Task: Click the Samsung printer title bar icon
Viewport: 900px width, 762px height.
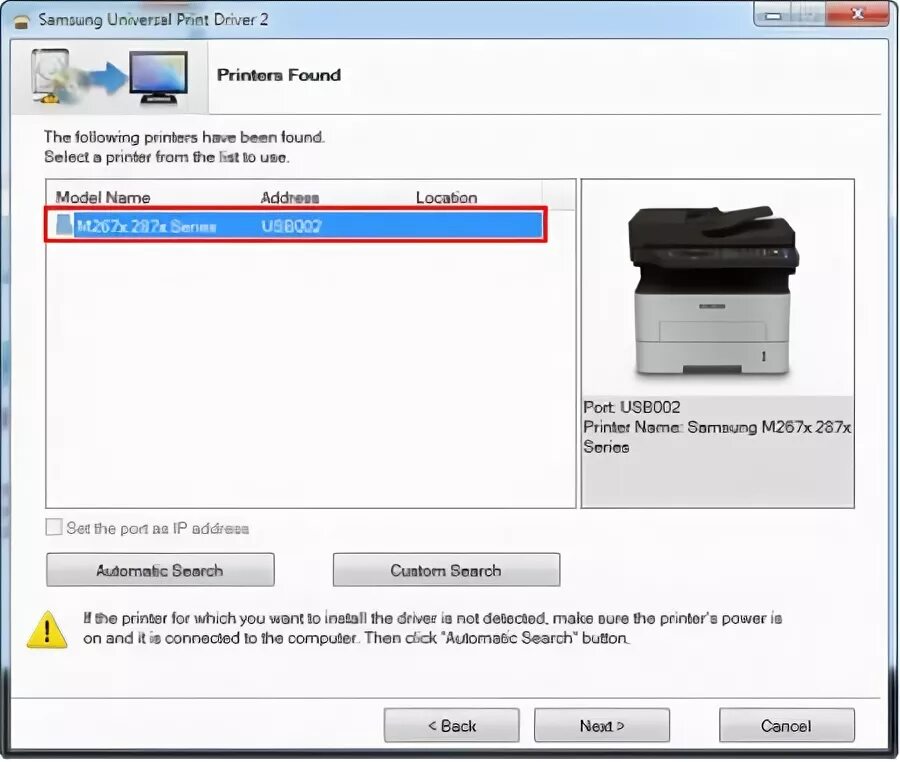Action: pyautogui.click(x=22, y=21)
